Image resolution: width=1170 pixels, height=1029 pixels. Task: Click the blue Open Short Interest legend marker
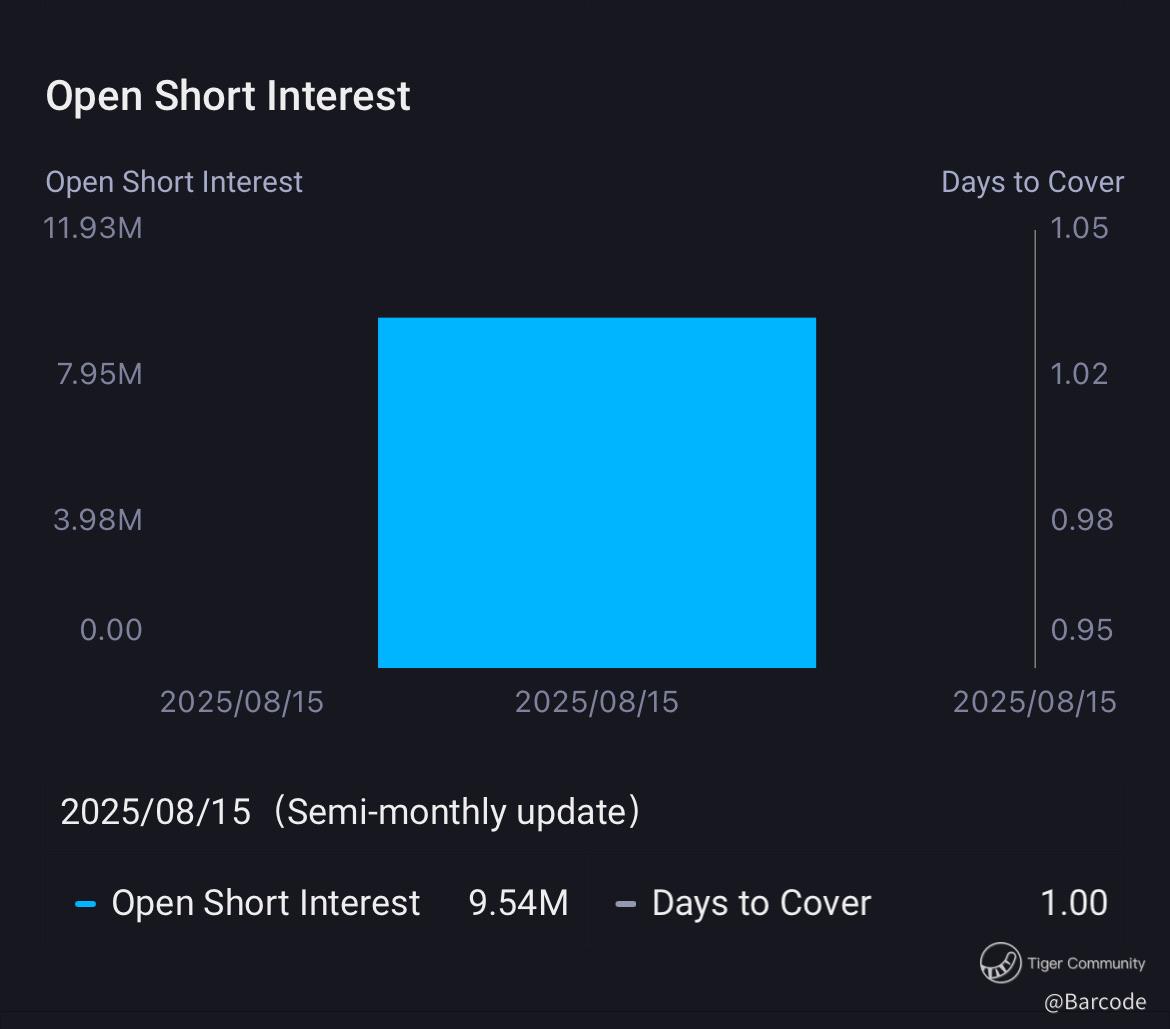tap(86, 904)
